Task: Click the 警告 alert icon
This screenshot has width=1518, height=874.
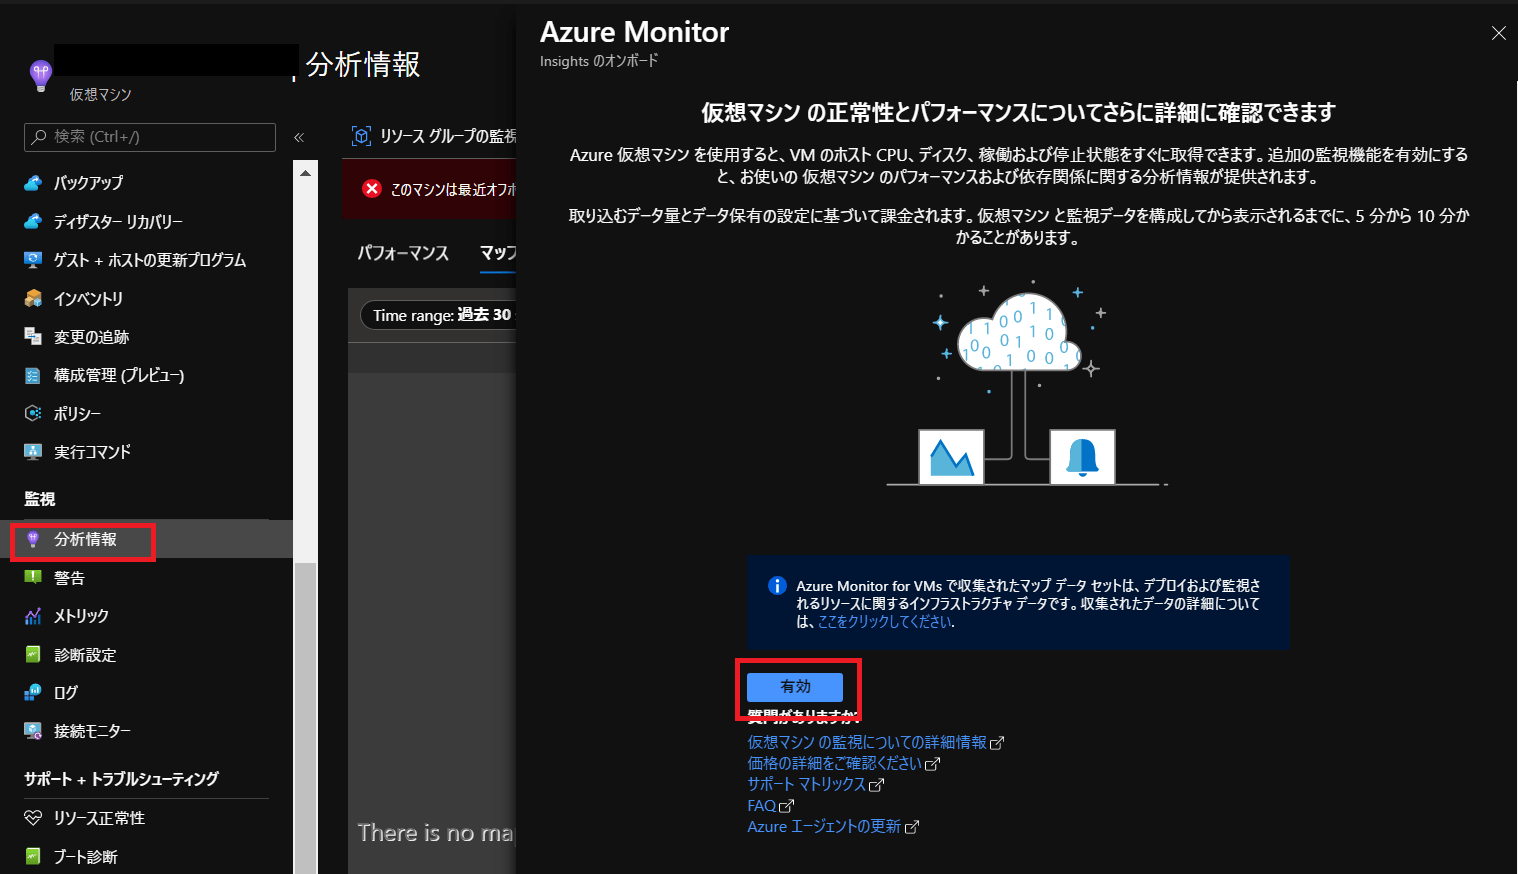Action: 33,577
